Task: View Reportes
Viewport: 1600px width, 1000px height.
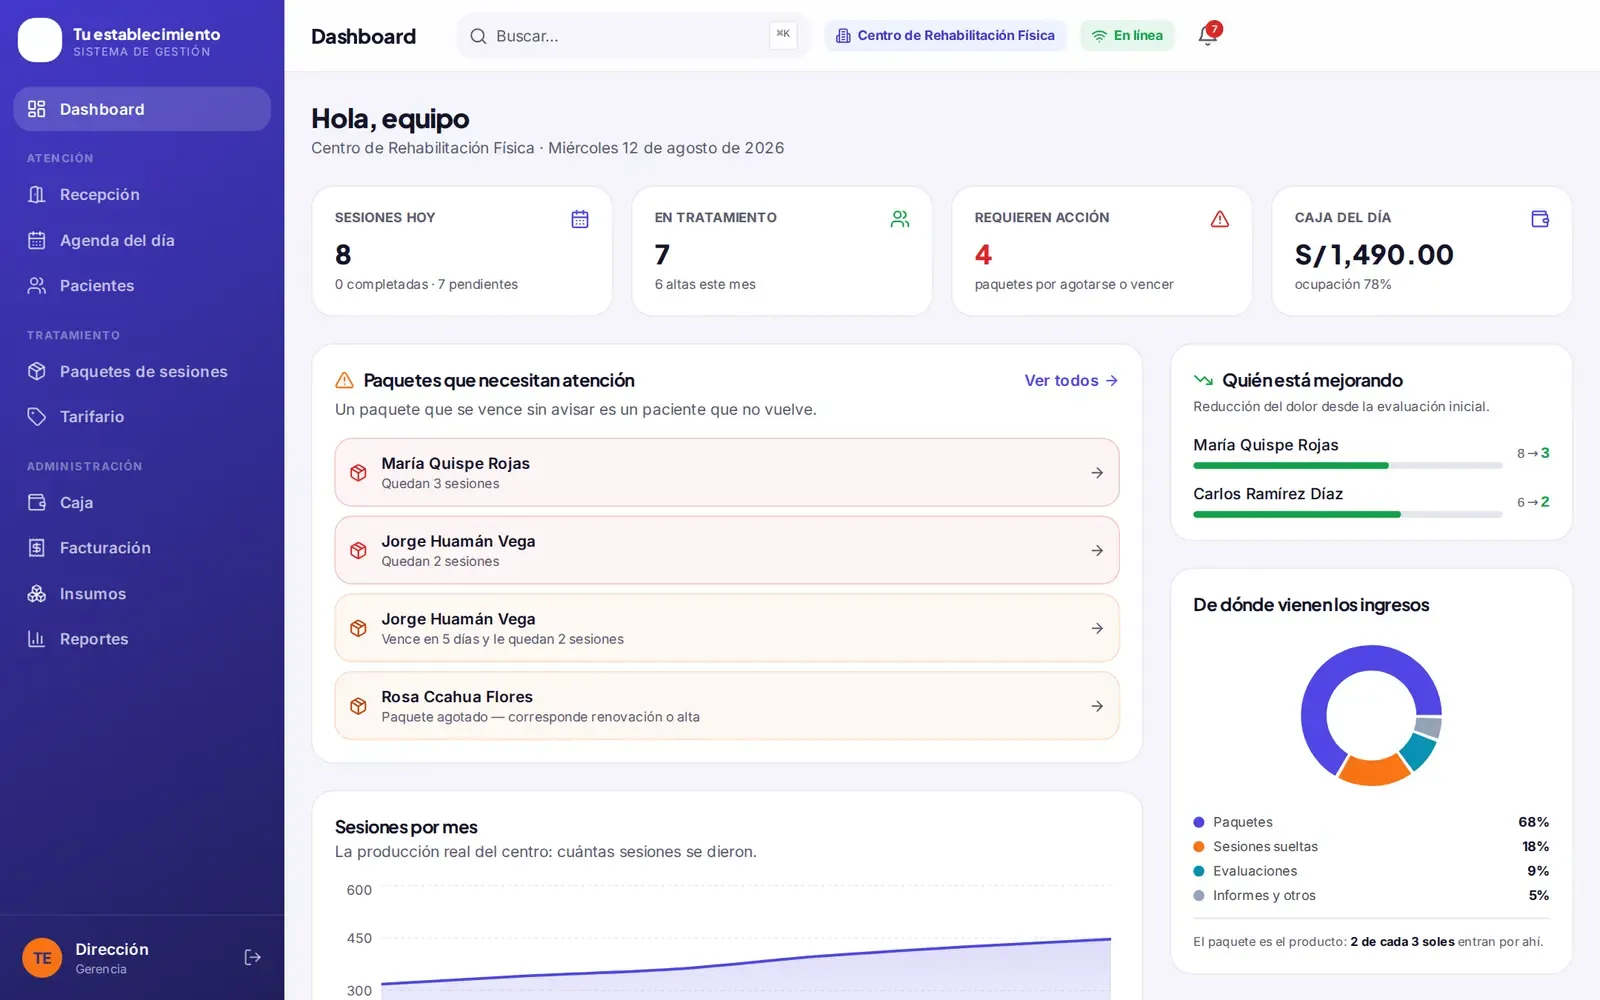Action: [142, 639]
